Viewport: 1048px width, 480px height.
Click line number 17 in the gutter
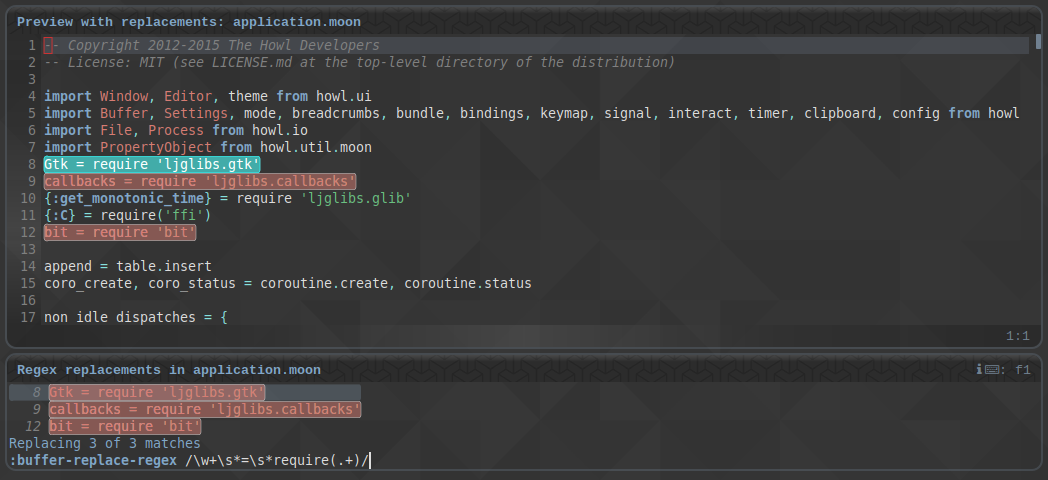27,317
